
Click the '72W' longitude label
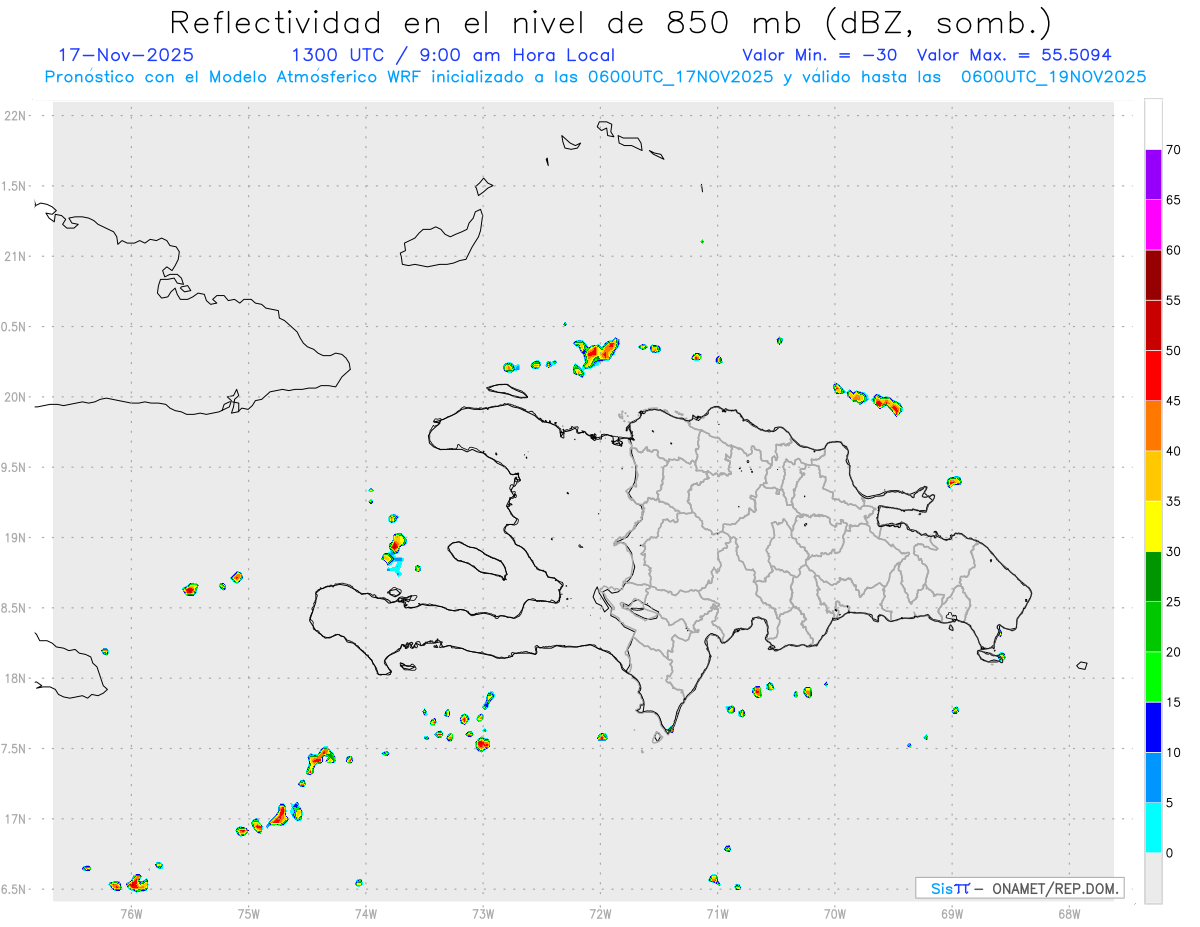600,913
